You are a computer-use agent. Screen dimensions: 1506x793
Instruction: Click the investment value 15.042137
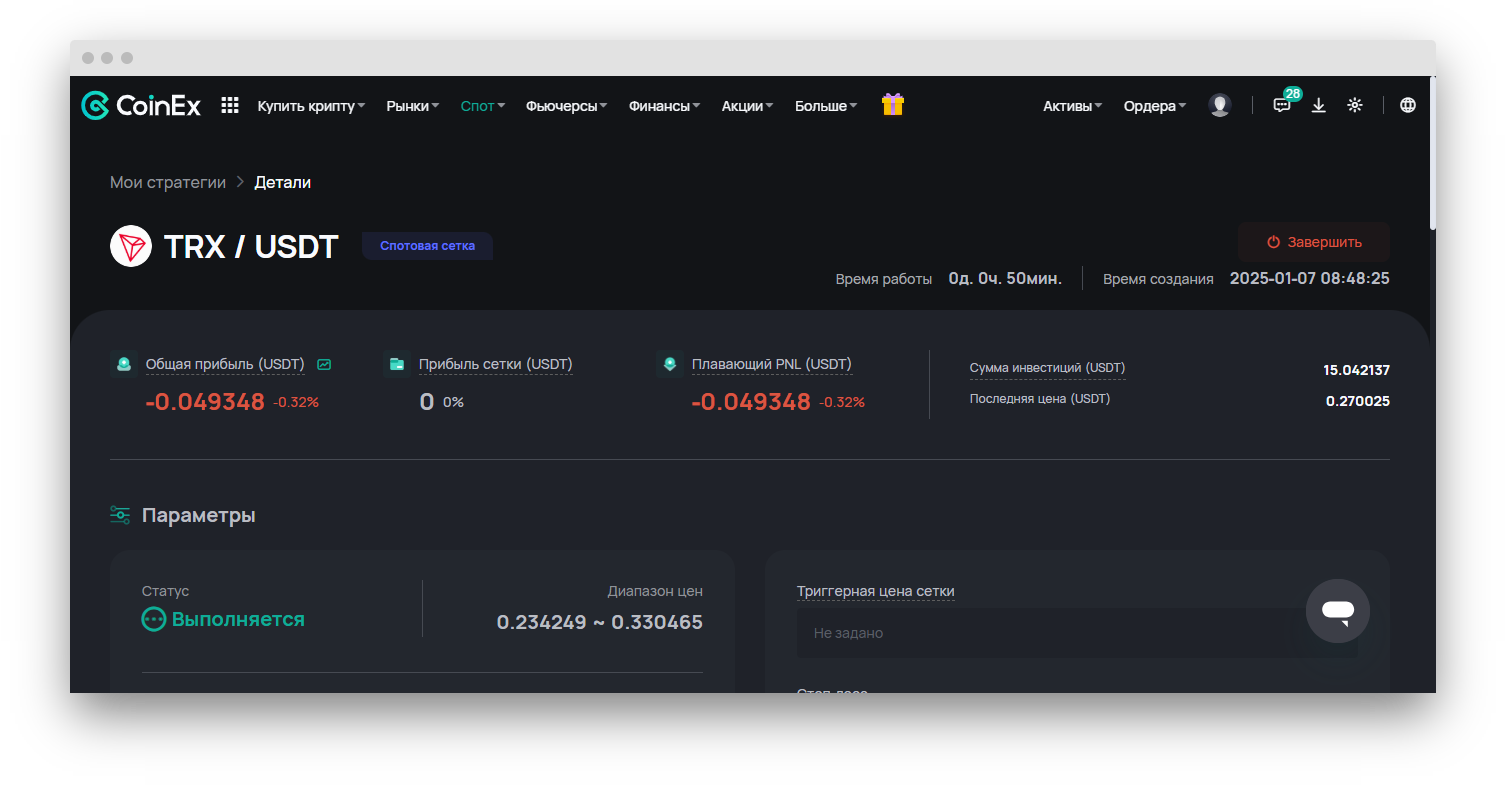click(1357, 370)
